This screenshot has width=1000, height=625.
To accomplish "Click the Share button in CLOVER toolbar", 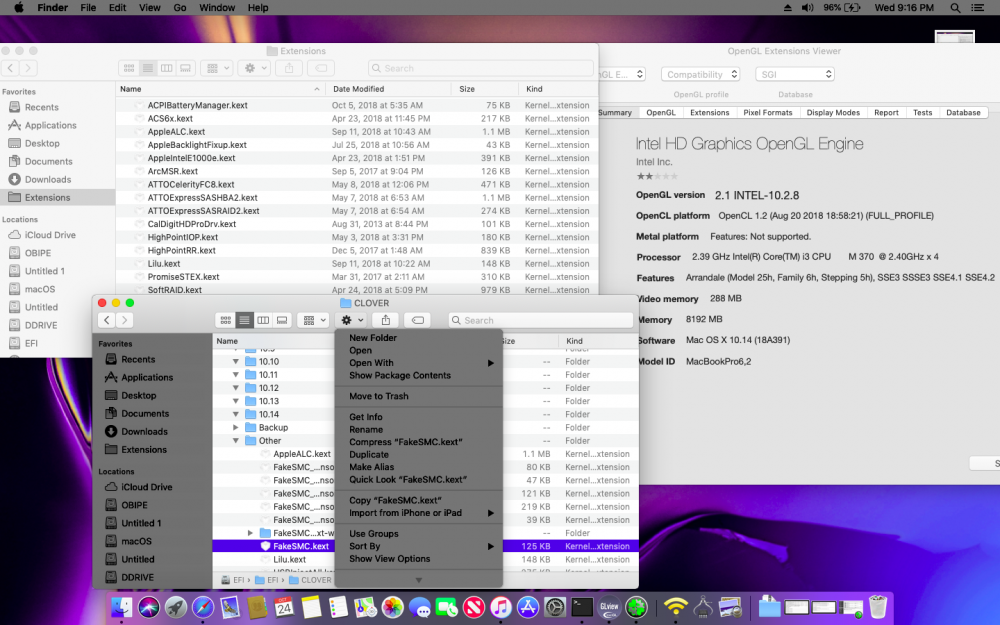I will (386, 320).
